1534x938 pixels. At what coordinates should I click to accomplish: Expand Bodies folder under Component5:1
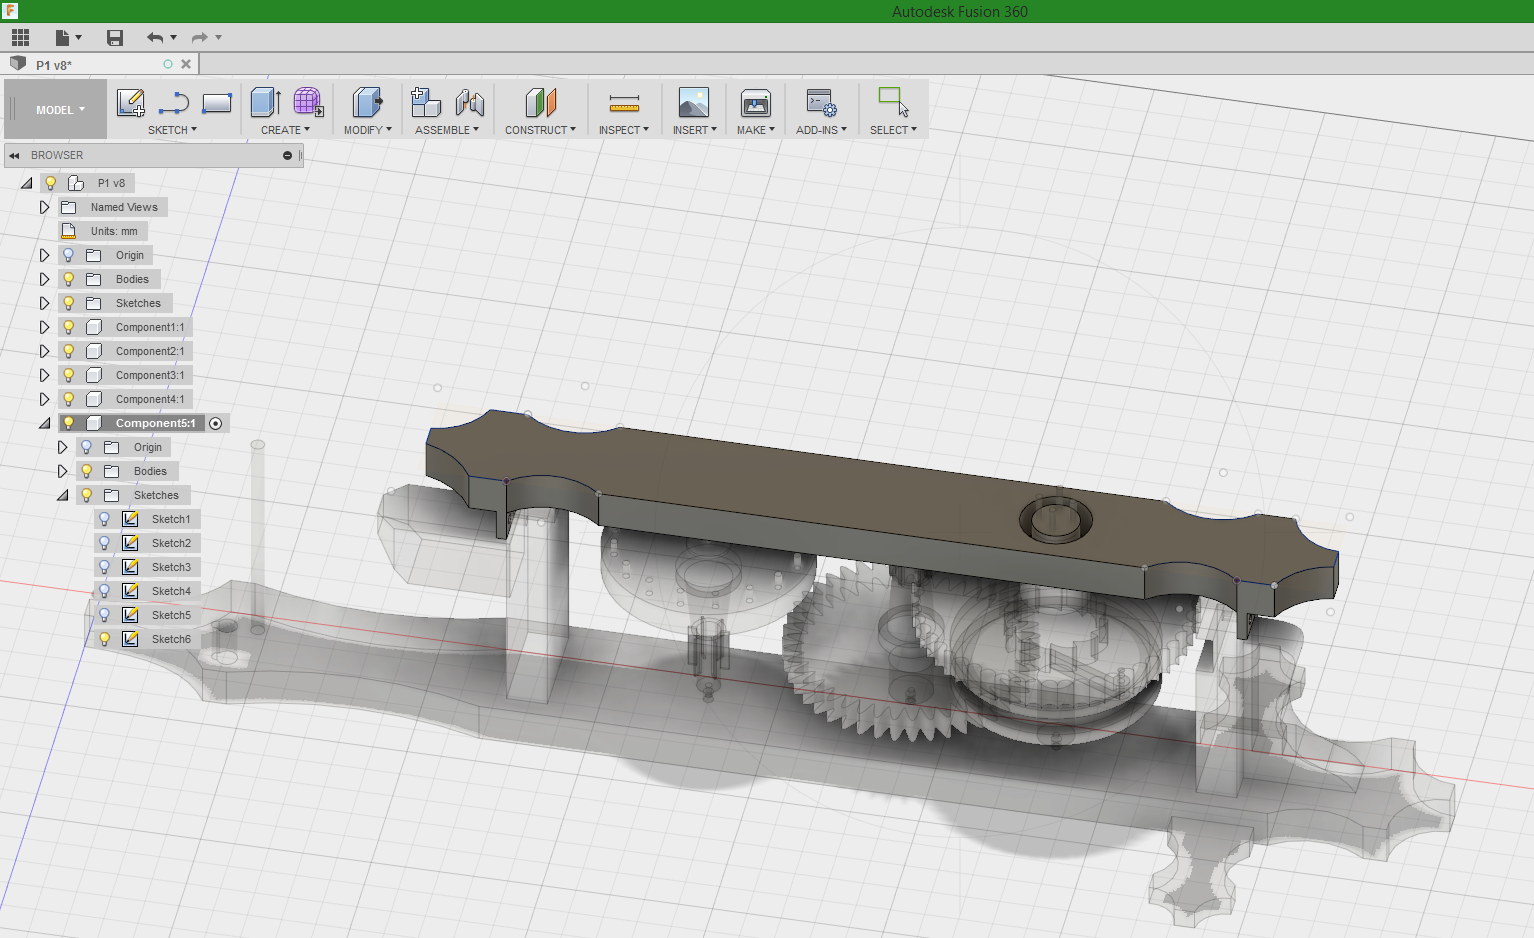point(62,471)
